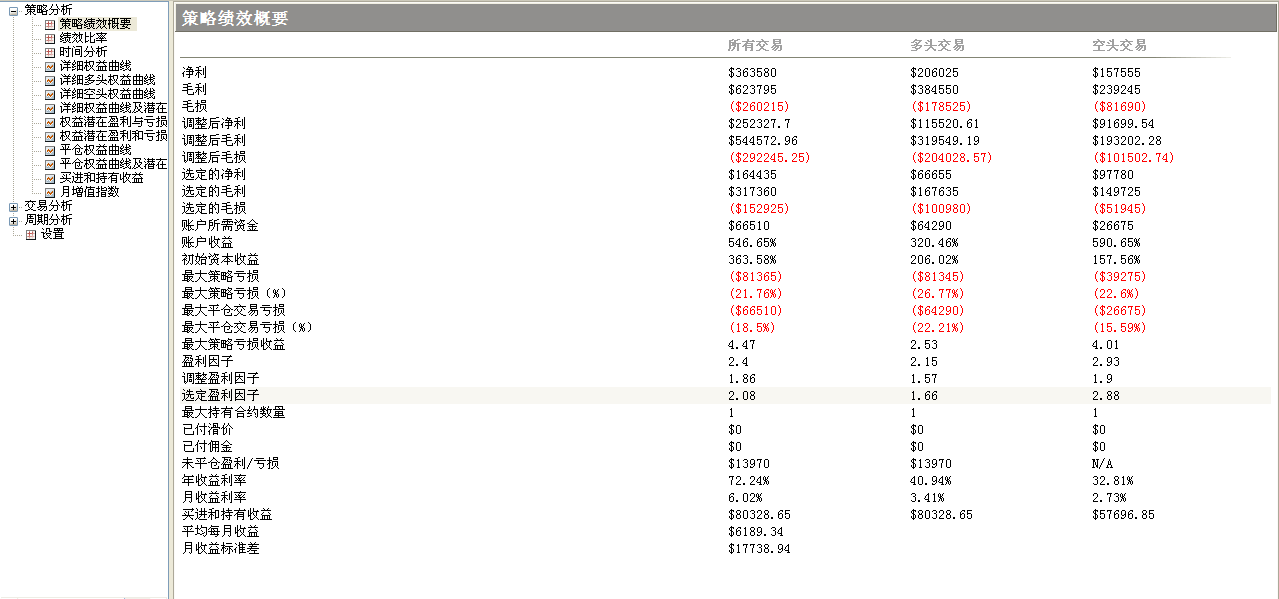Click the table icon beside 绩效比率
1279x599 pixels.
50,38
